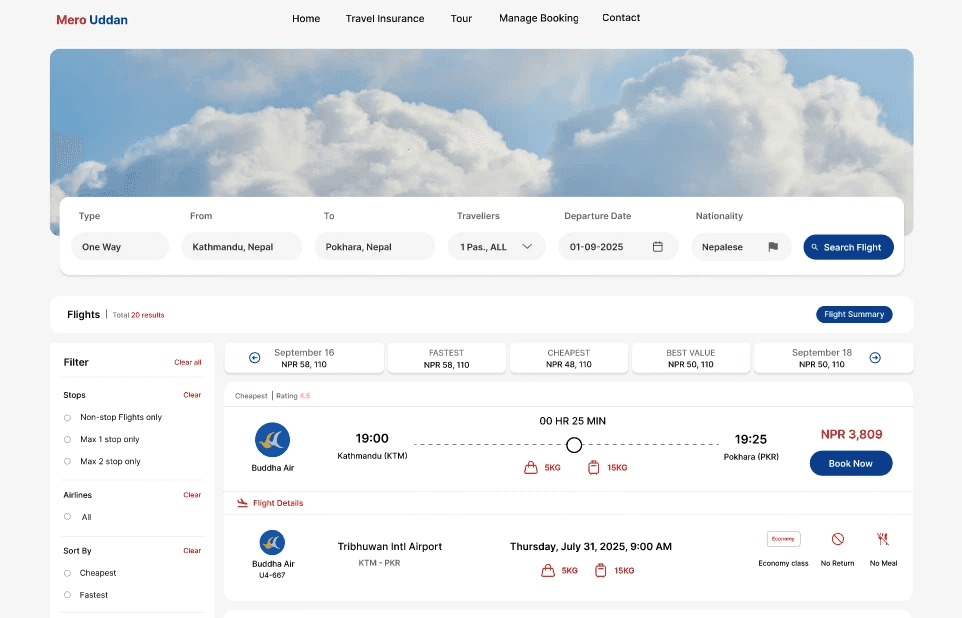Open the Travellers dropdown

(496, 247)
